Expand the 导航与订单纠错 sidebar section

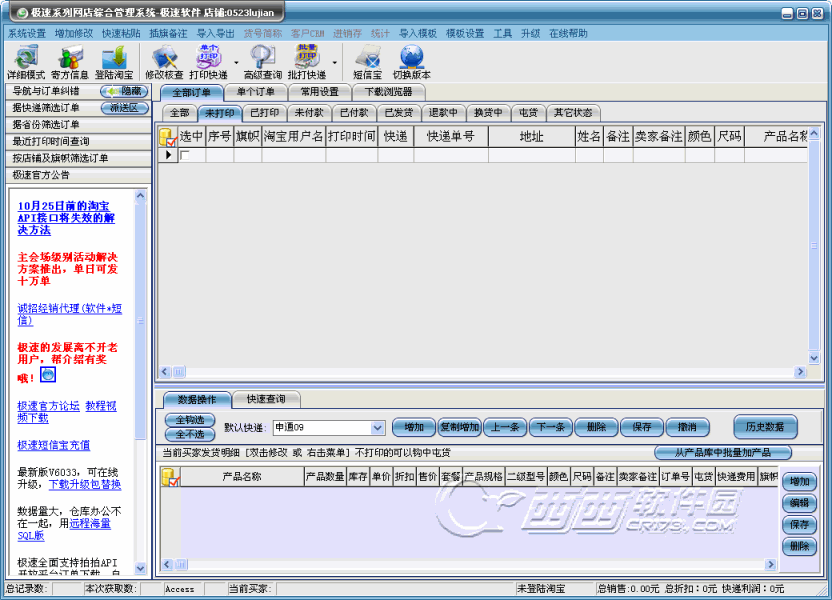click(x=46, y=91)
